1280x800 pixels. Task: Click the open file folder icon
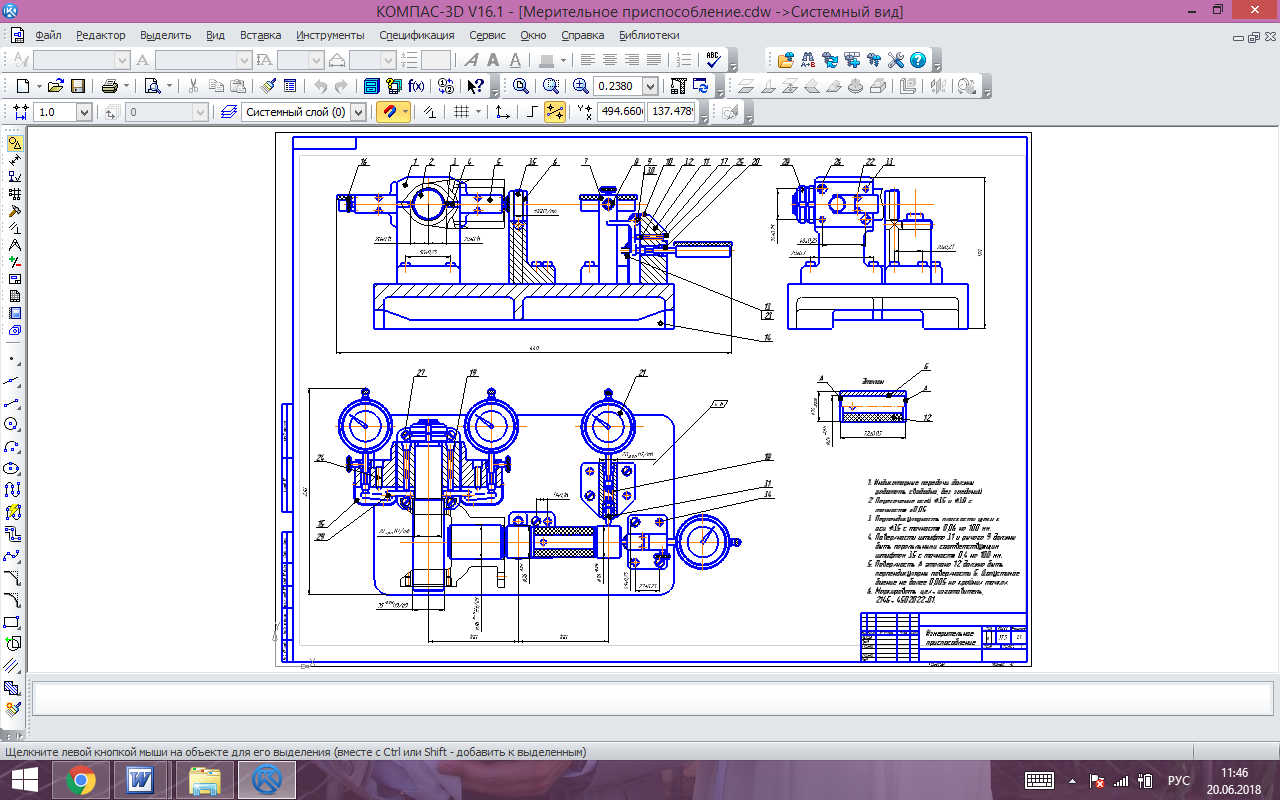click(56, 86)
